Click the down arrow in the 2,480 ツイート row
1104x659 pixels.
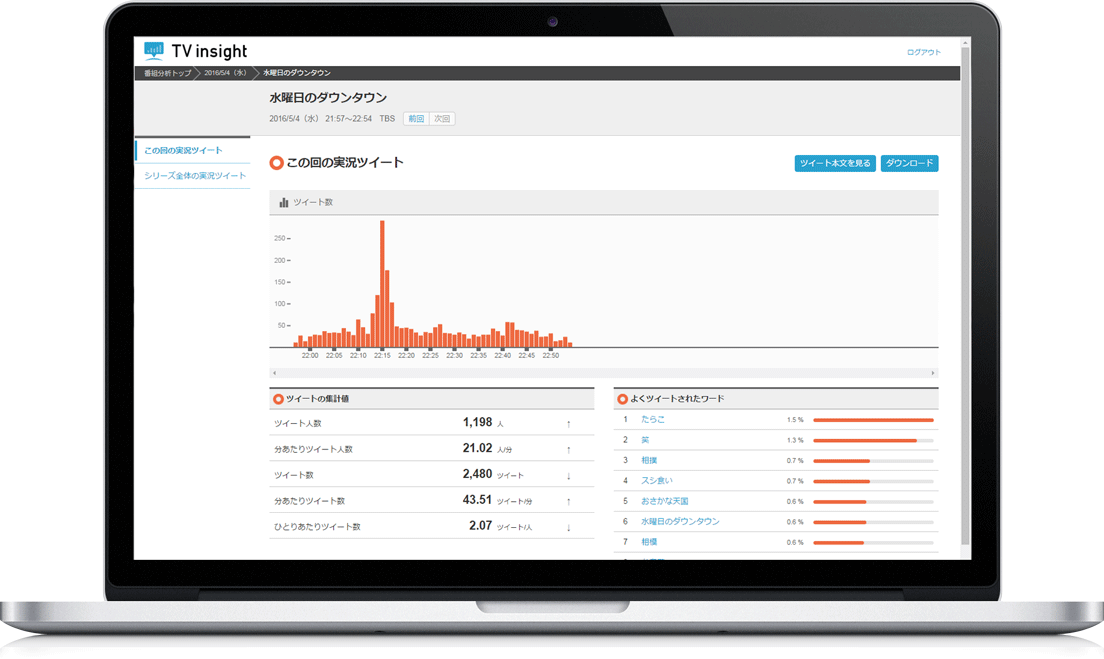pos(568,476)
